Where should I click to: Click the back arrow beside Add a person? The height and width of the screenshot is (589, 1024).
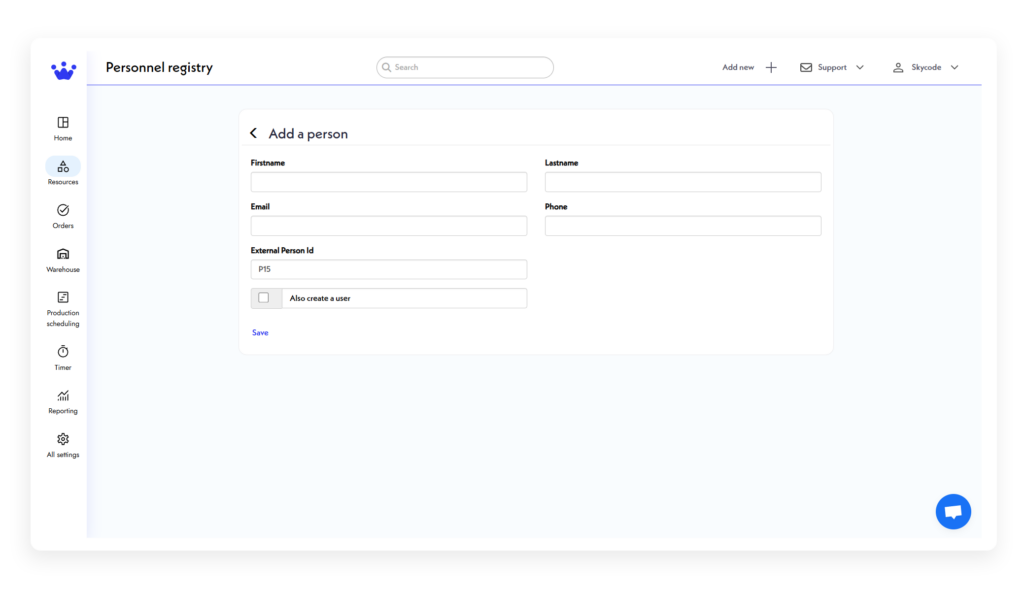254,133
